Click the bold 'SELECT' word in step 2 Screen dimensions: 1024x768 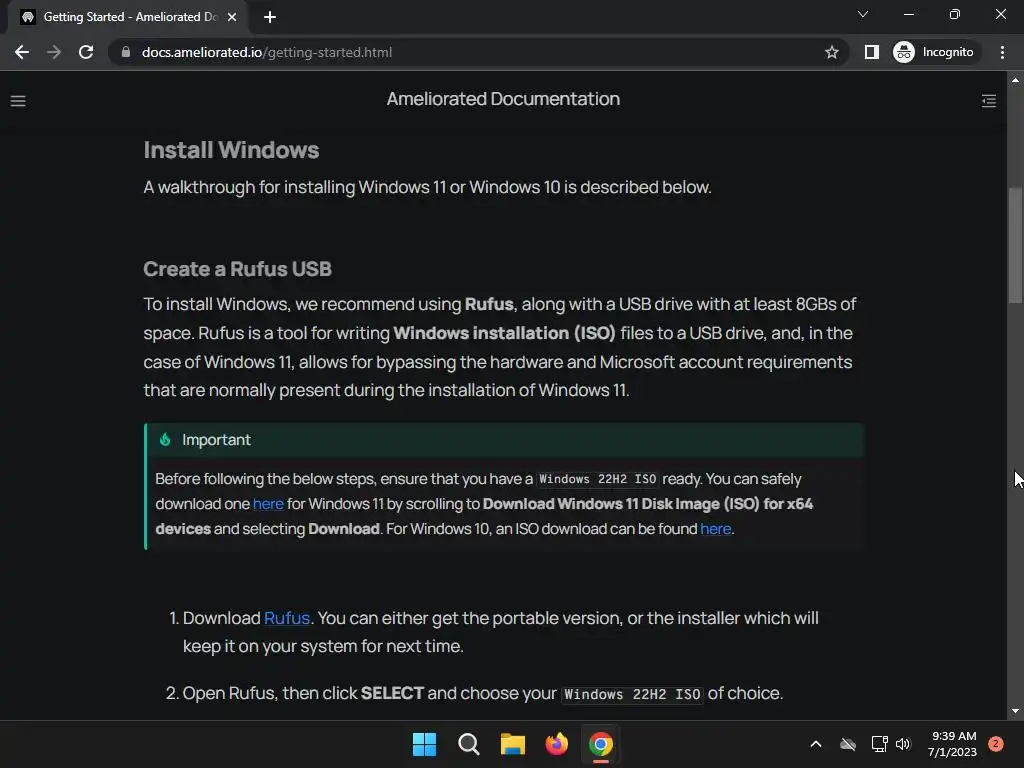pos(392,693)
